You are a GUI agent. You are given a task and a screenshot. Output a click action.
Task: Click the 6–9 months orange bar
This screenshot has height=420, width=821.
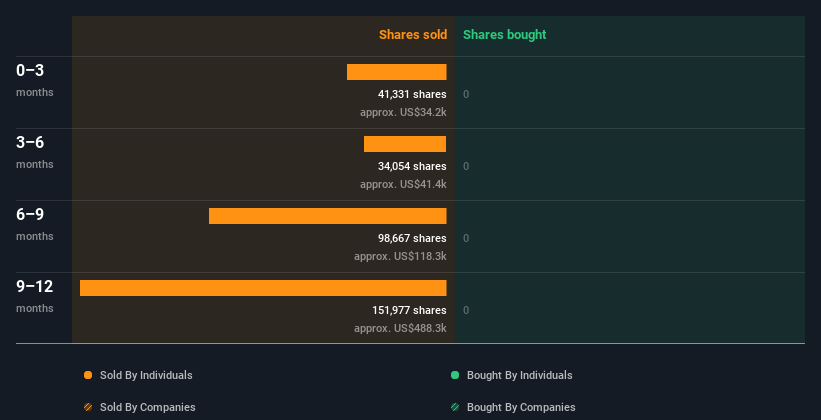pos(328,216)
